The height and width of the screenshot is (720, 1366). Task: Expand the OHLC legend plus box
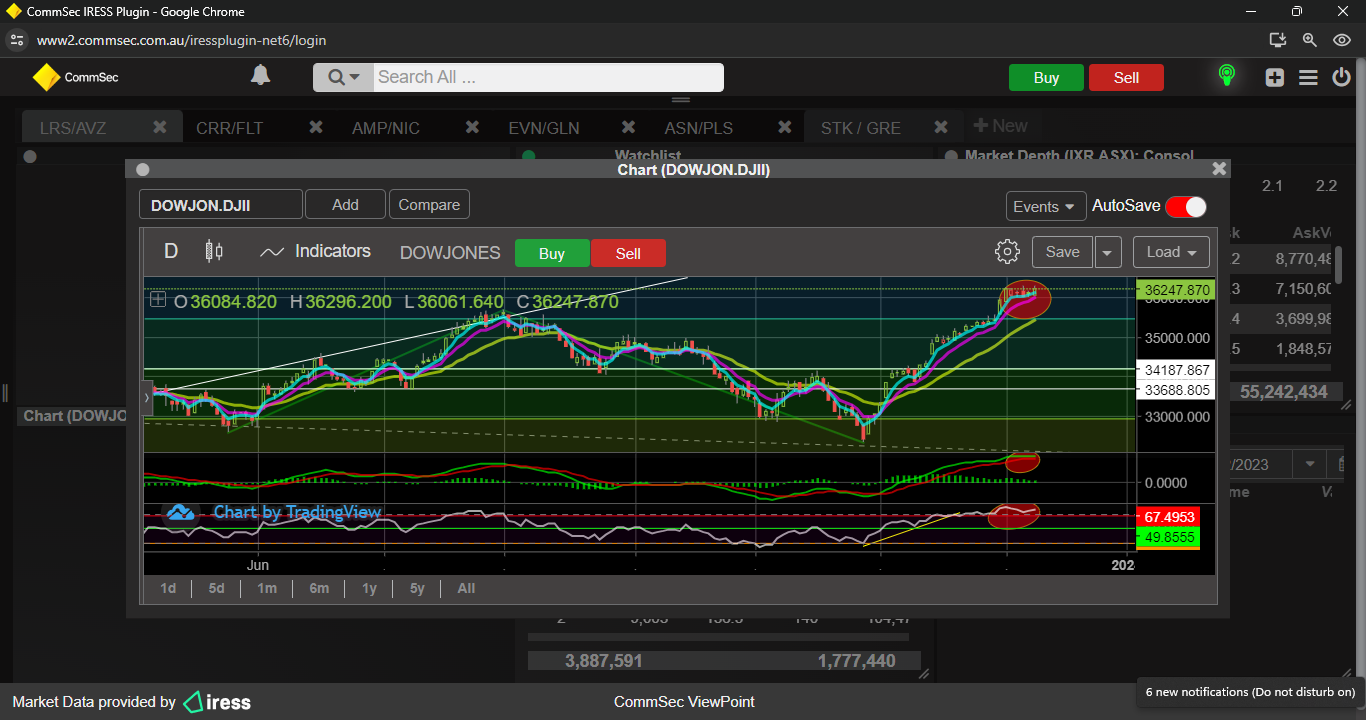158,299
